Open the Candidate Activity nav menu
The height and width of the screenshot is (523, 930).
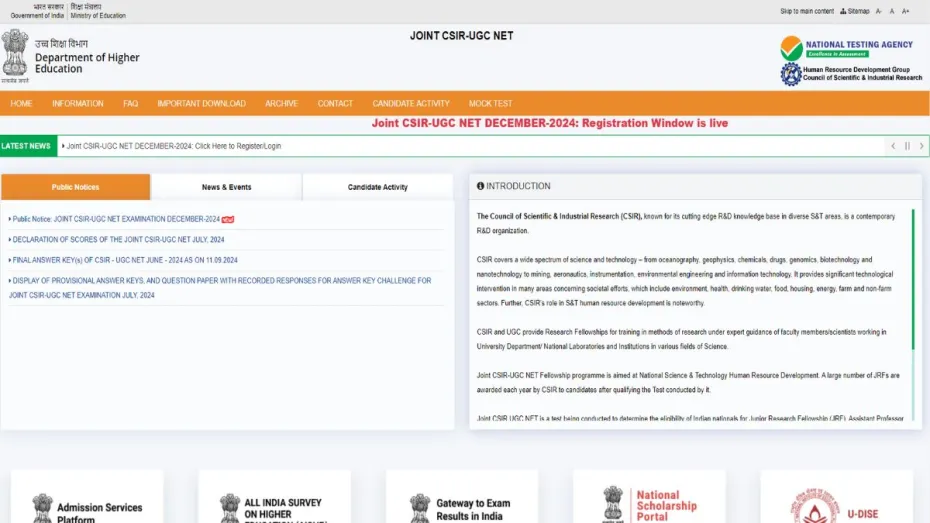pos(411,103)
